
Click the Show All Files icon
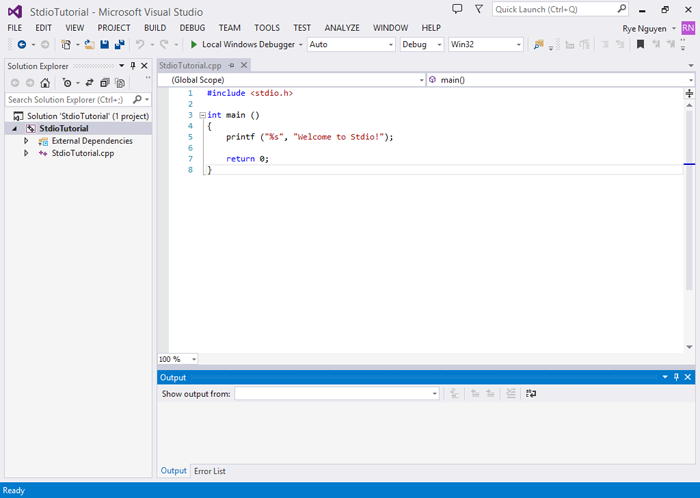[x=120, y=83]
